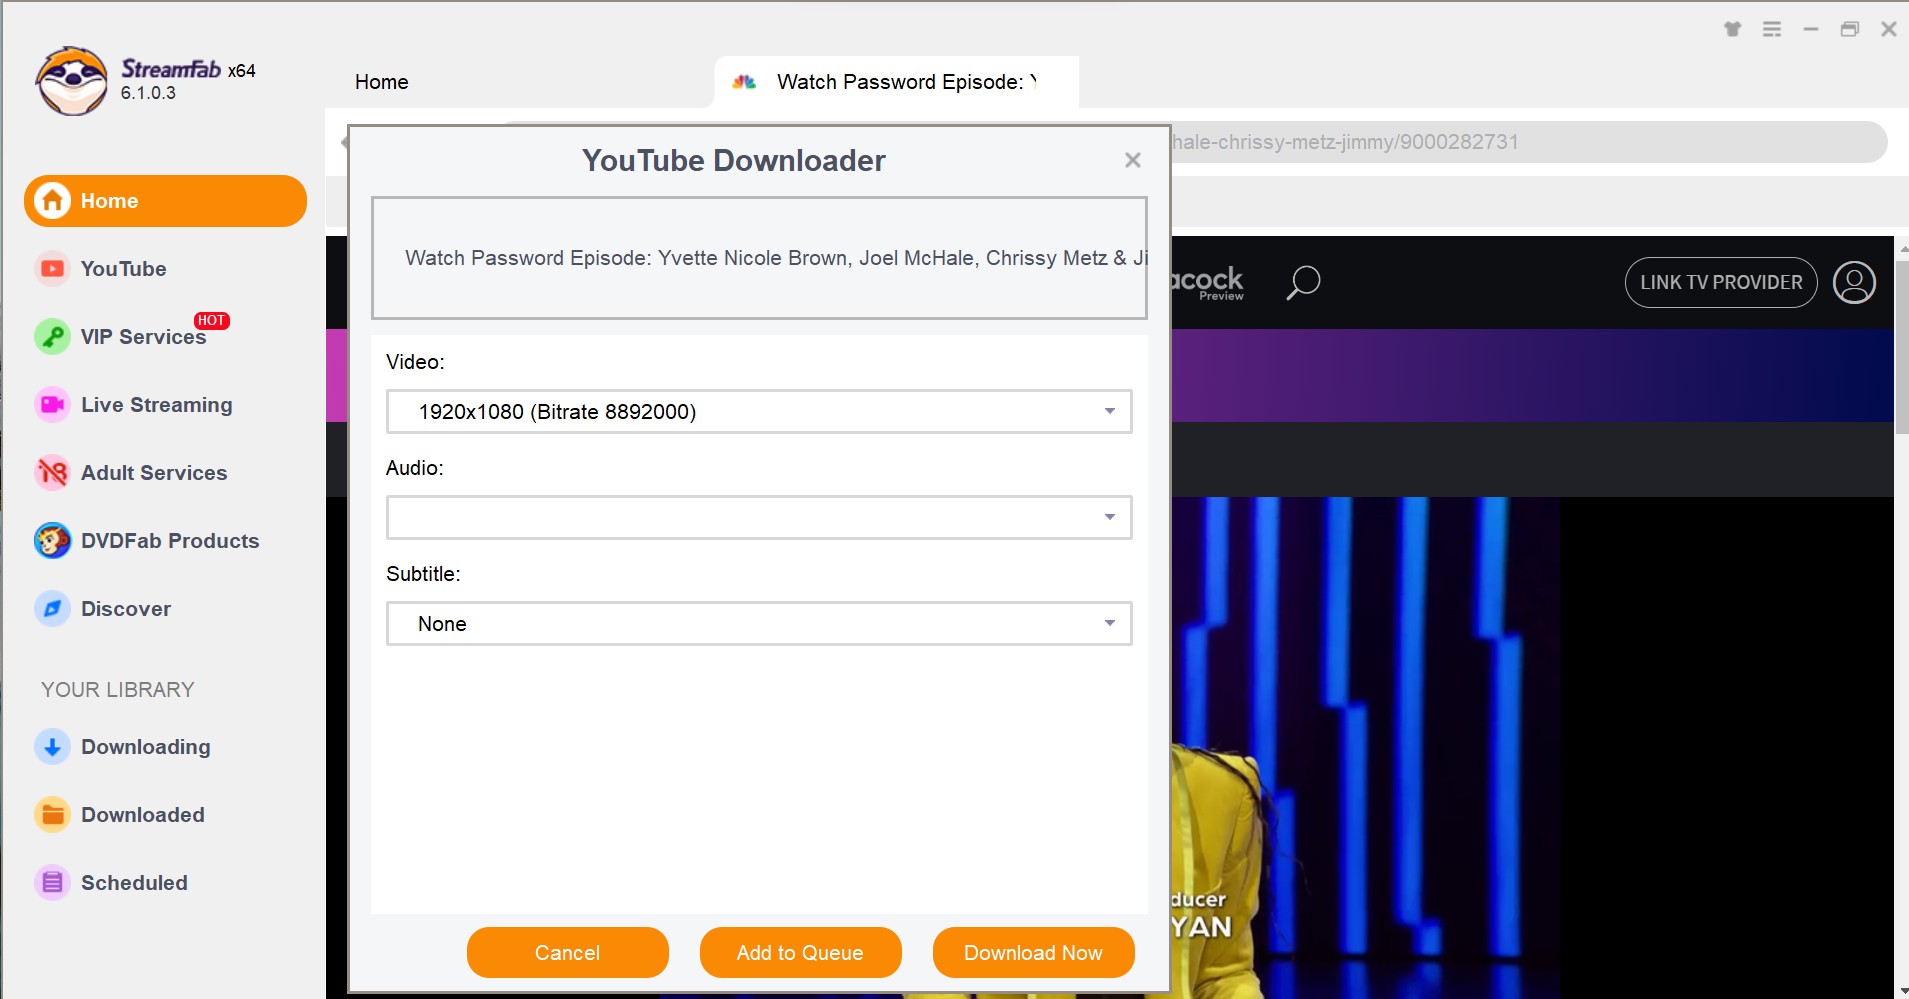Click the URL address bar
The width and height of the screenshot is (1909, 999).
pyautogui.click(x=1528, y=142)
